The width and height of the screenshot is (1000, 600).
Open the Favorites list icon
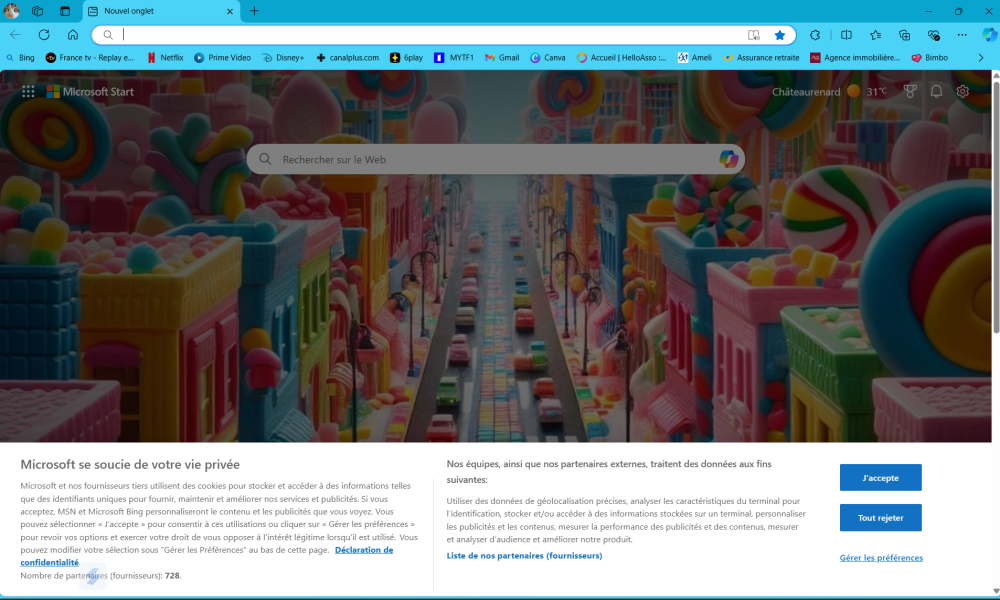[x=876, y=35]
